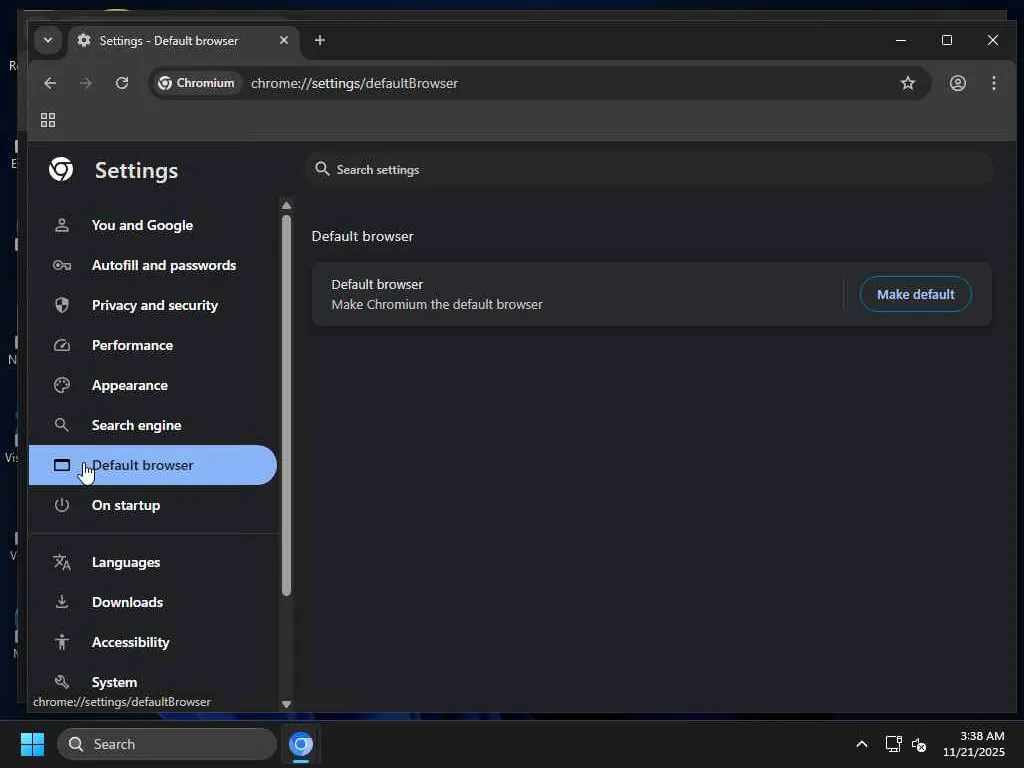
Task: Show hidden system tray icons
Action: tap(862, 744)
